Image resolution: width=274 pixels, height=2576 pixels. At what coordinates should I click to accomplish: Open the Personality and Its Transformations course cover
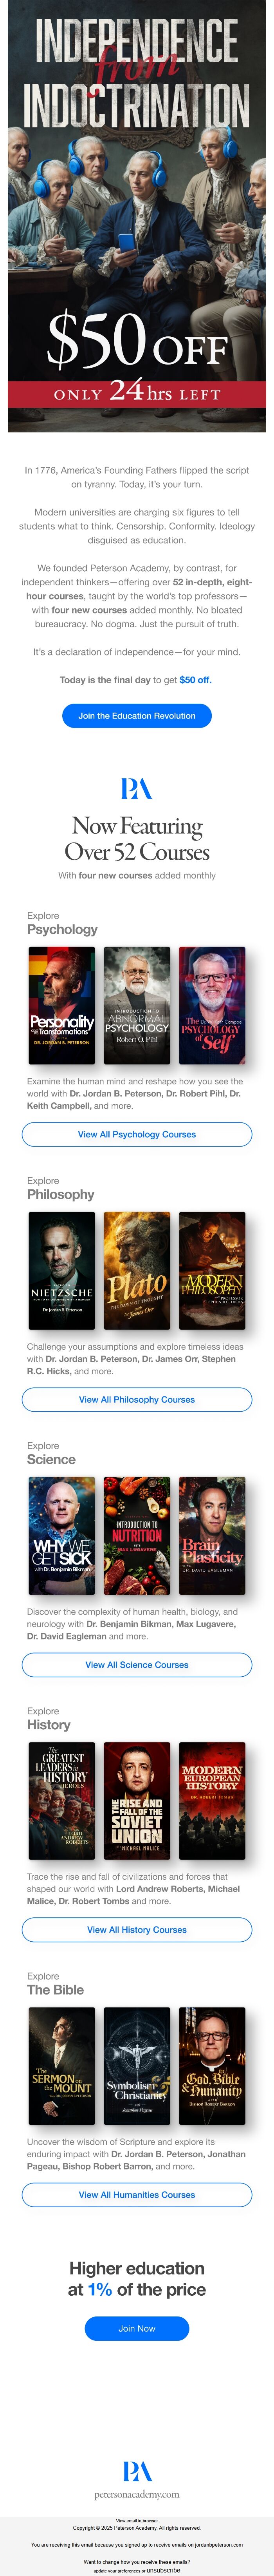click(62, 1005)
